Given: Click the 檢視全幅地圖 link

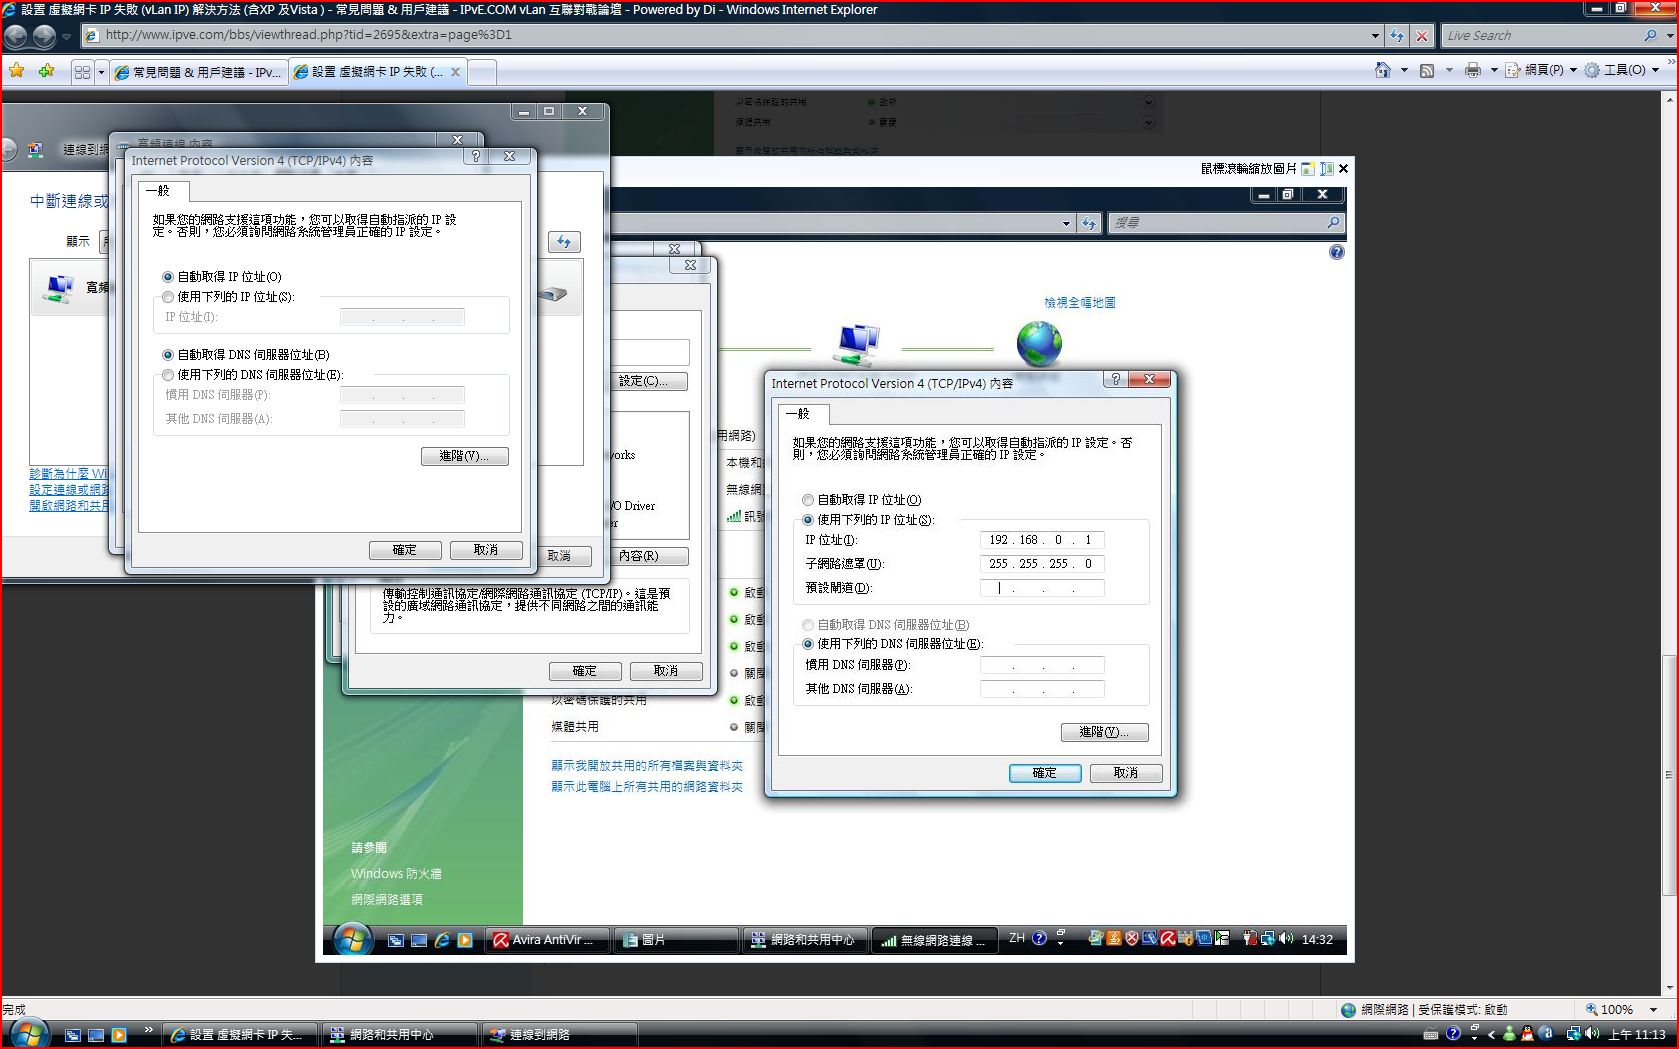Looking at the screenshot, I should point(1079,302).
